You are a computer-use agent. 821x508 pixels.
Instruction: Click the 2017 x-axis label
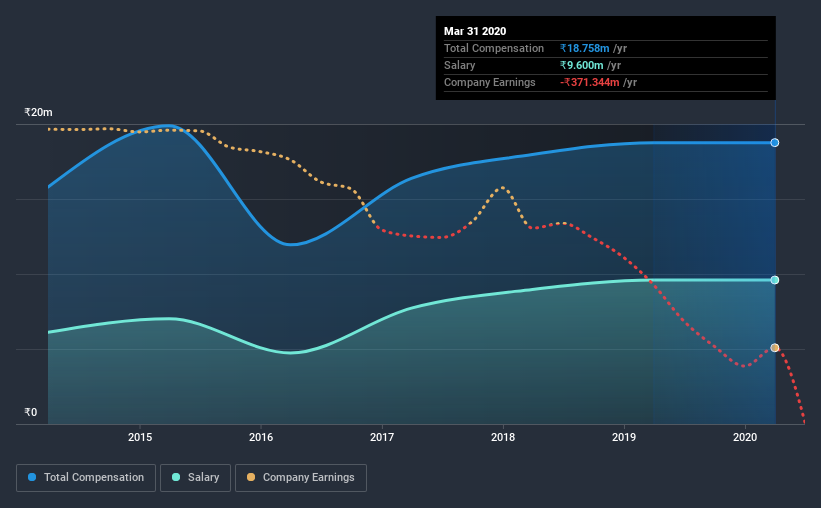[x=382, y=437]
